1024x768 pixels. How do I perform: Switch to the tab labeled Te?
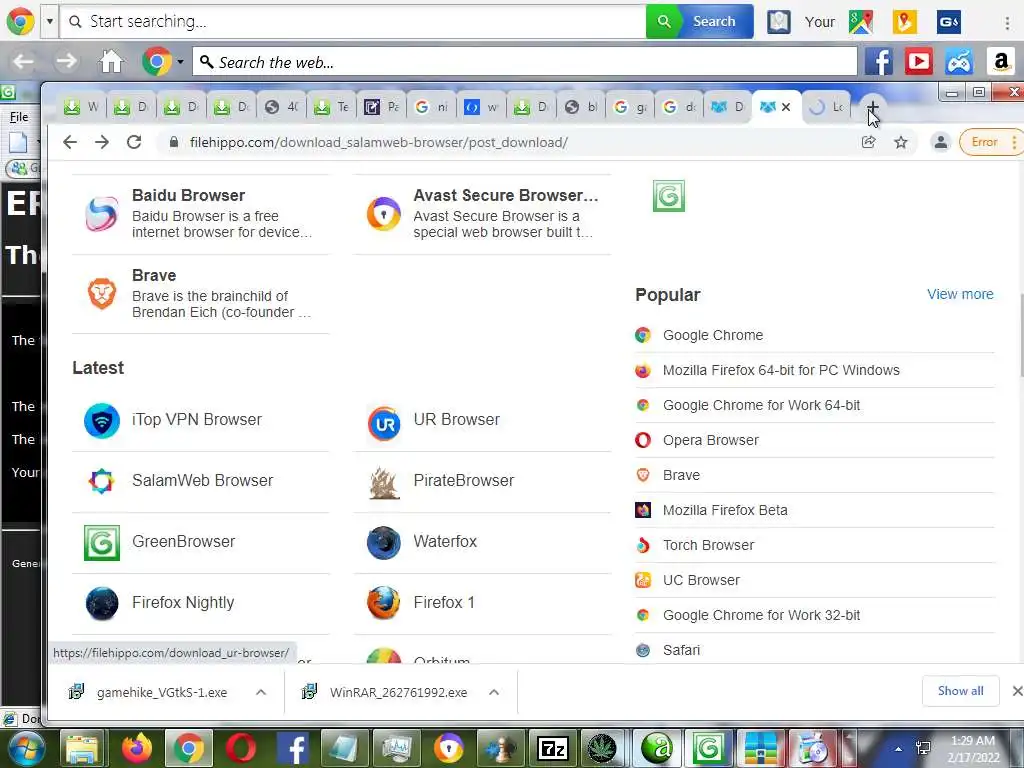(x=332, y=107)
